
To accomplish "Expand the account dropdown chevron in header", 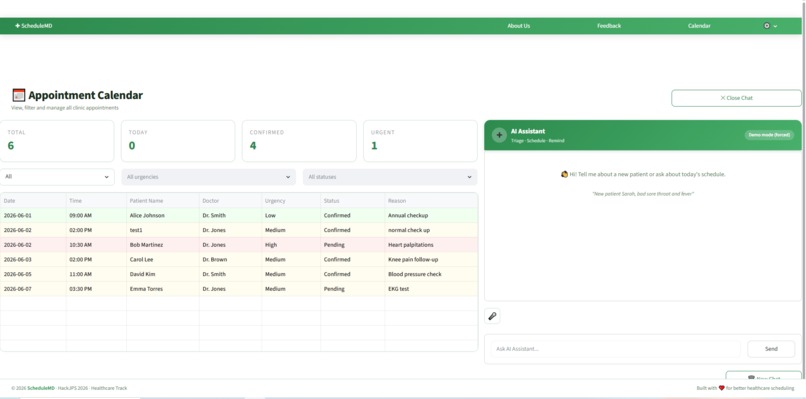I will (x=775, y=26).
